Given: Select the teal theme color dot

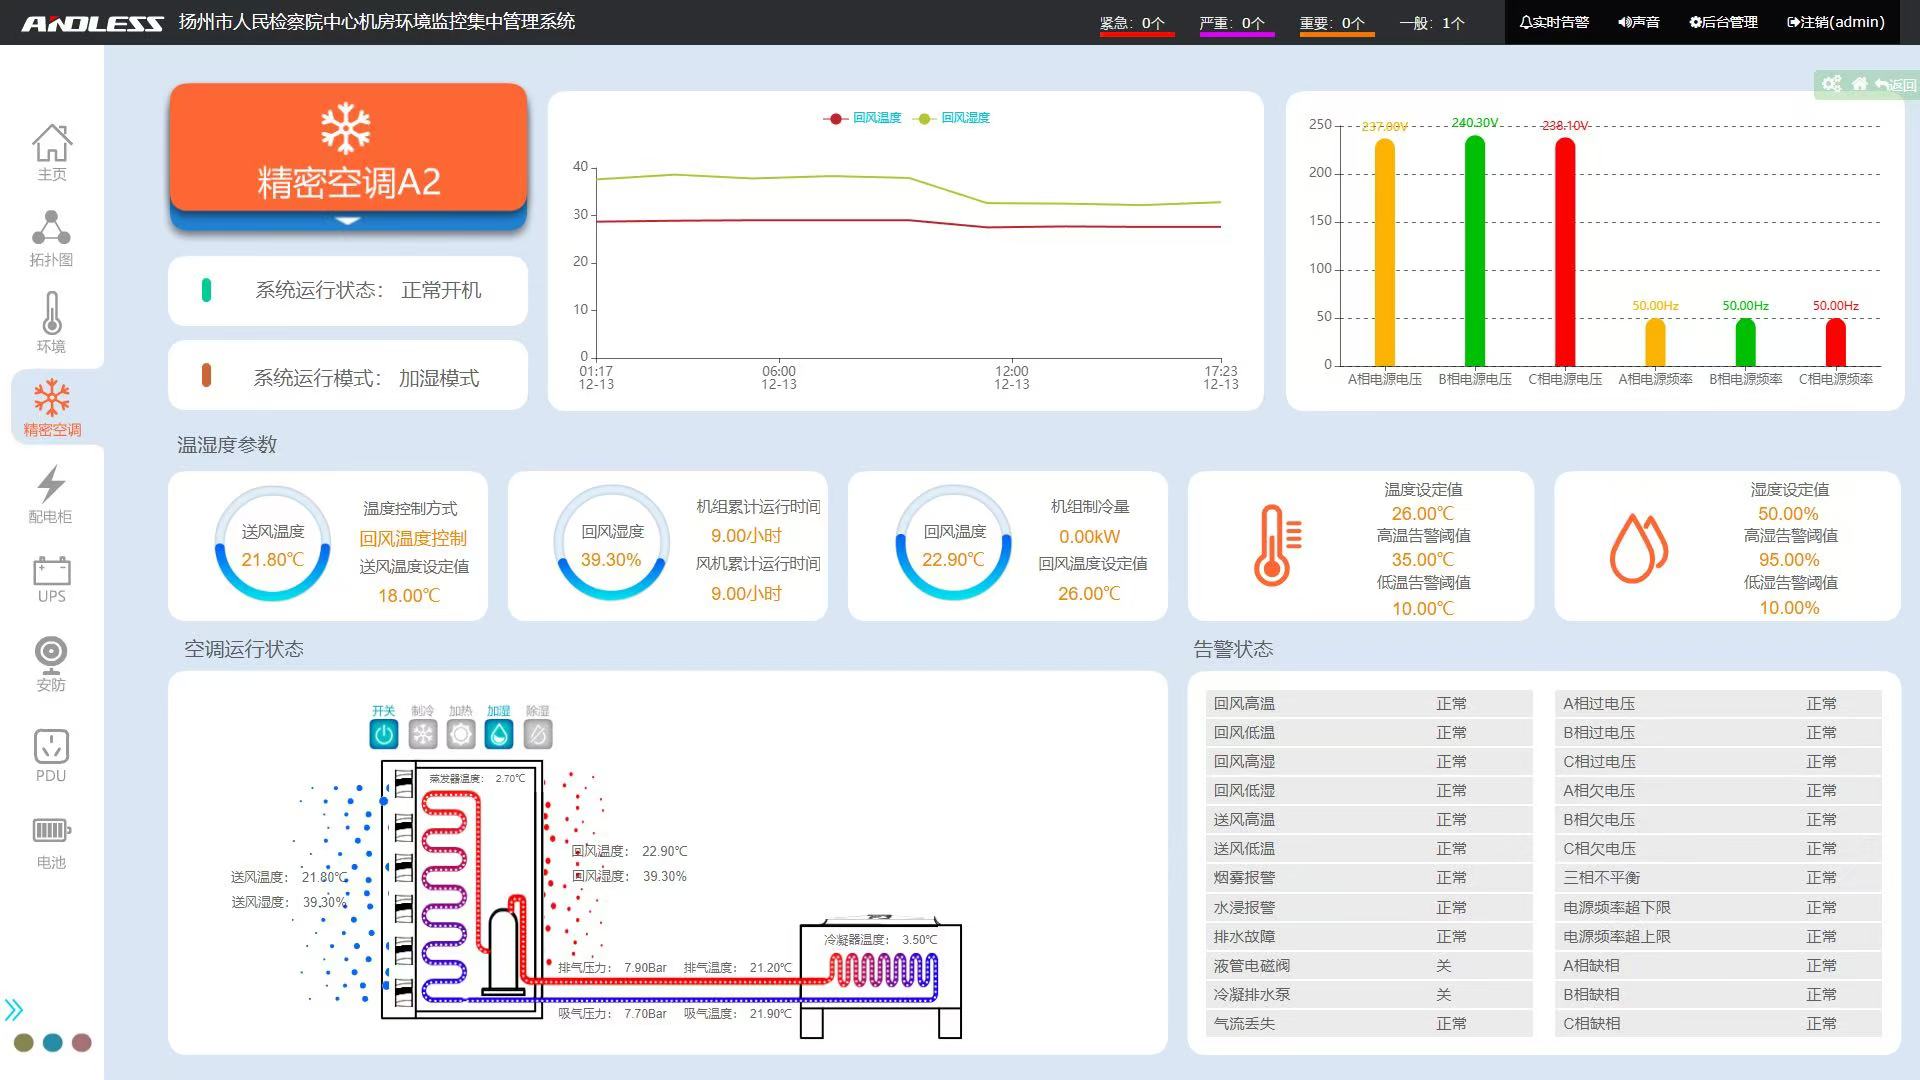Looking at the screenshot, I should (x=53, y=1042).
